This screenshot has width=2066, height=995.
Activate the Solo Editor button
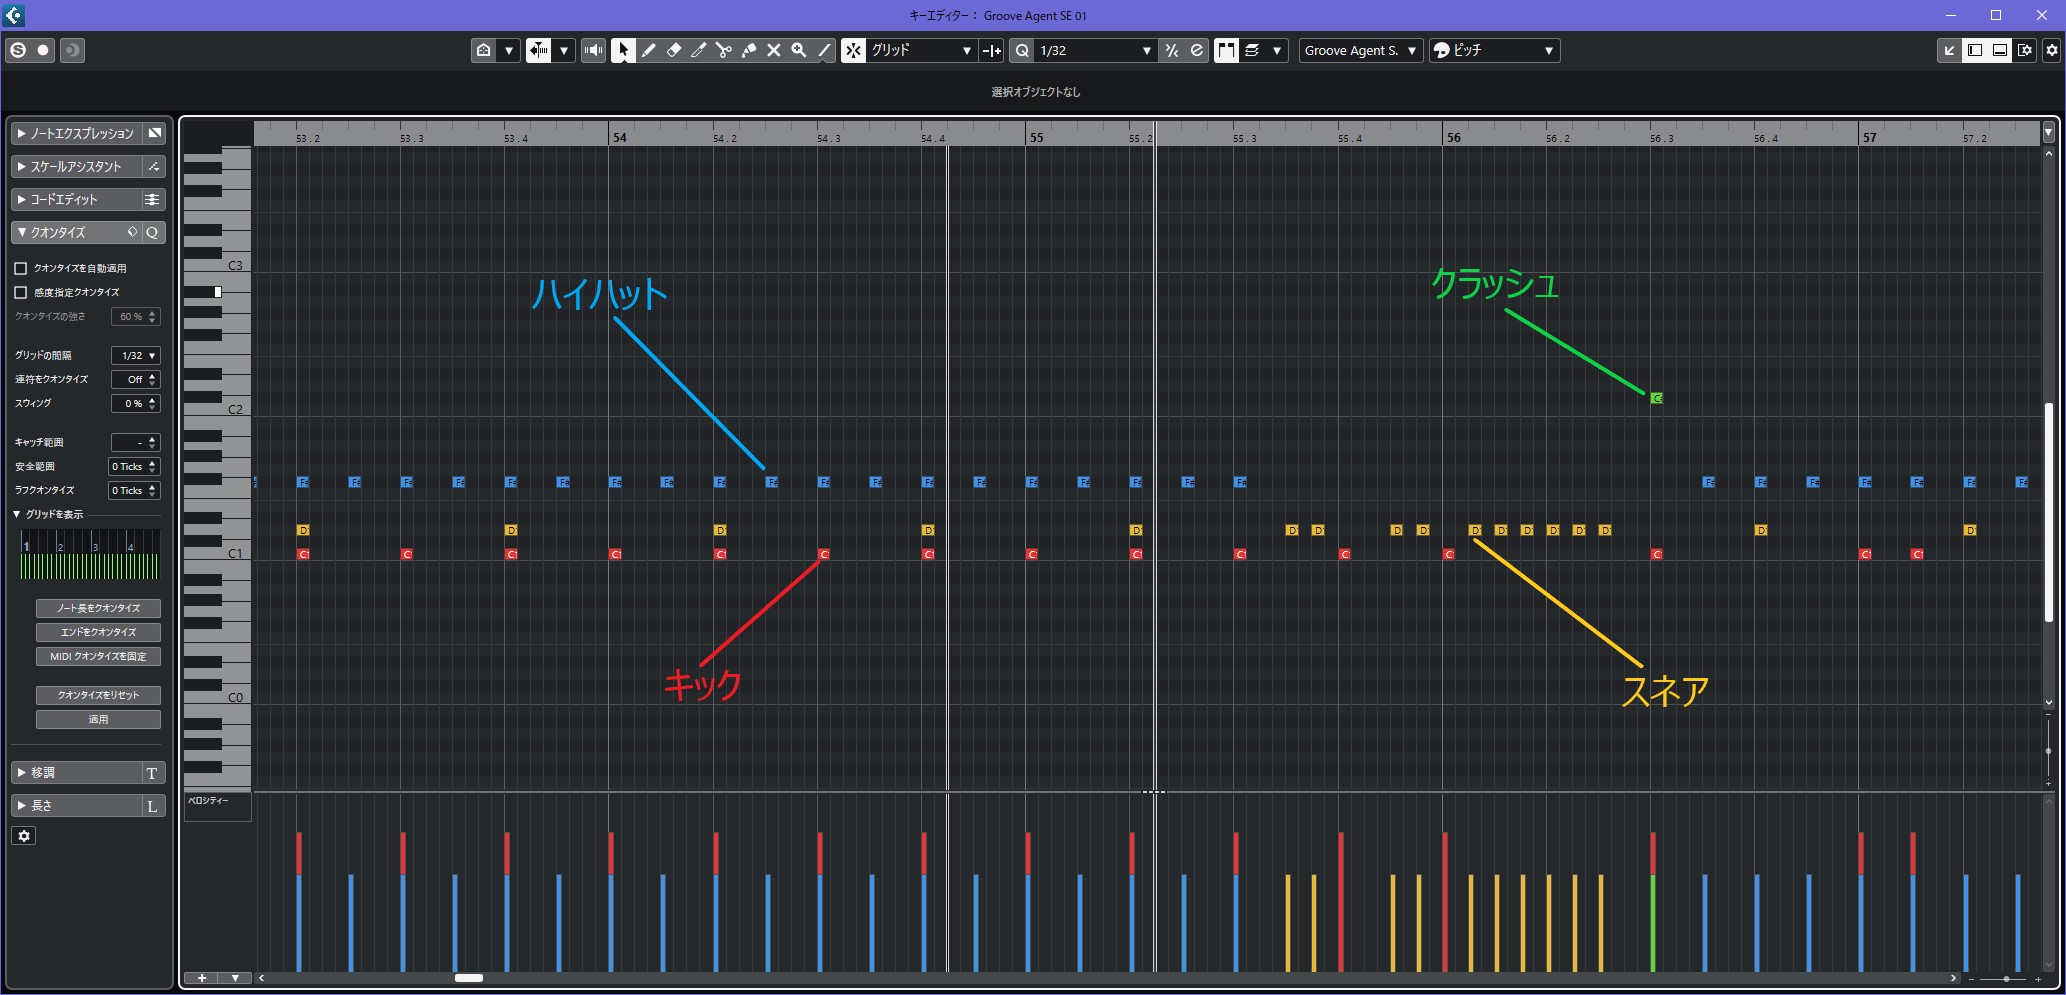(18, 50)
